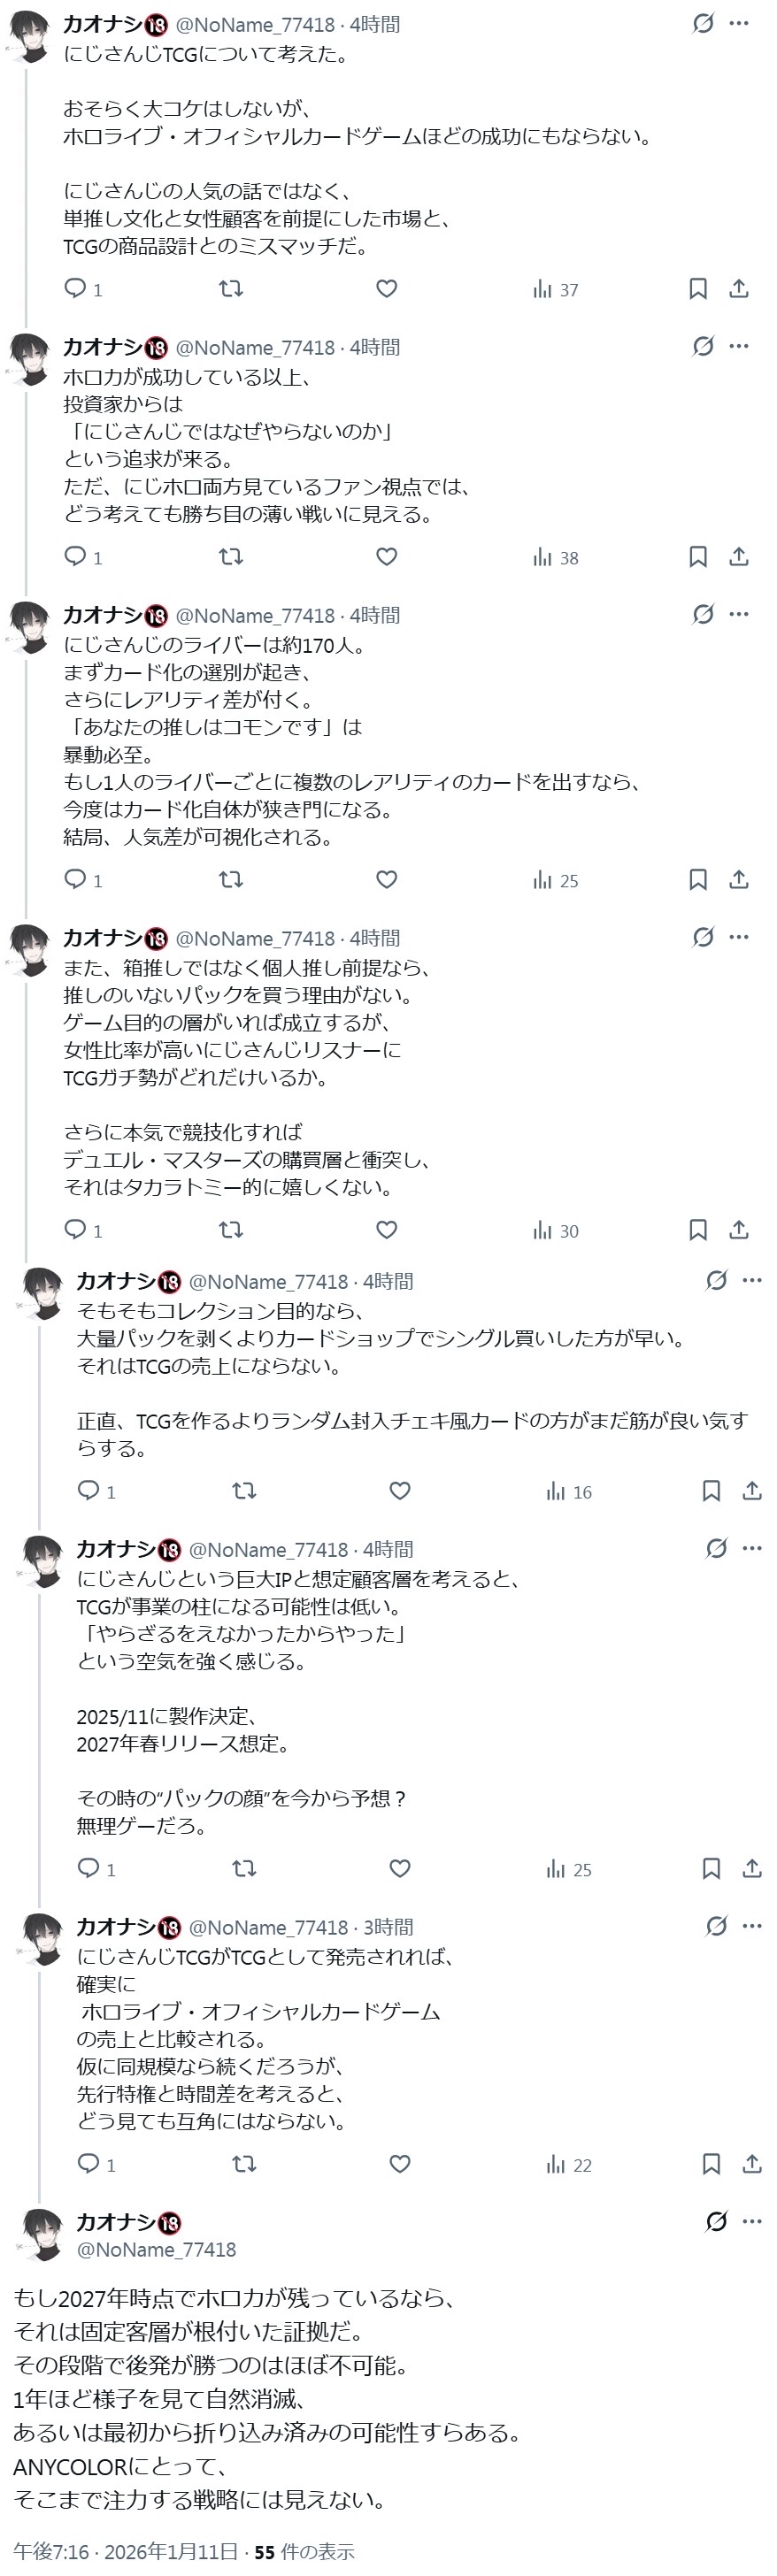View analytics showing 30 views

(556, 1231)
